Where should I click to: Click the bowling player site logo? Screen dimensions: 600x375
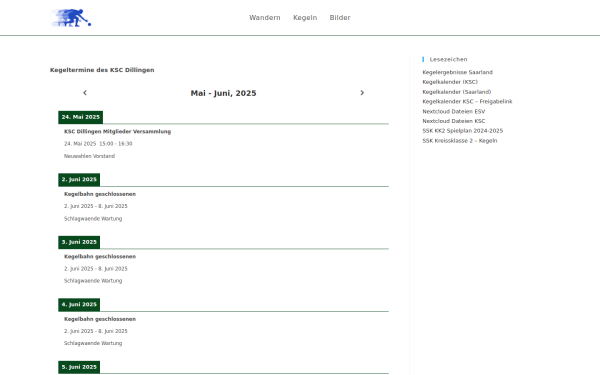coord(71,18)
